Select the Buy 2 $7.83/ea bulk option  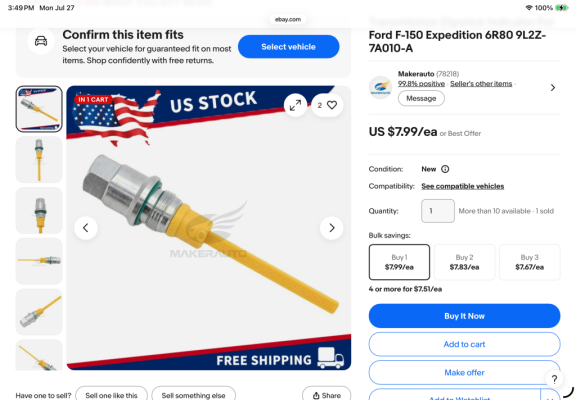(x=464, y=262)
